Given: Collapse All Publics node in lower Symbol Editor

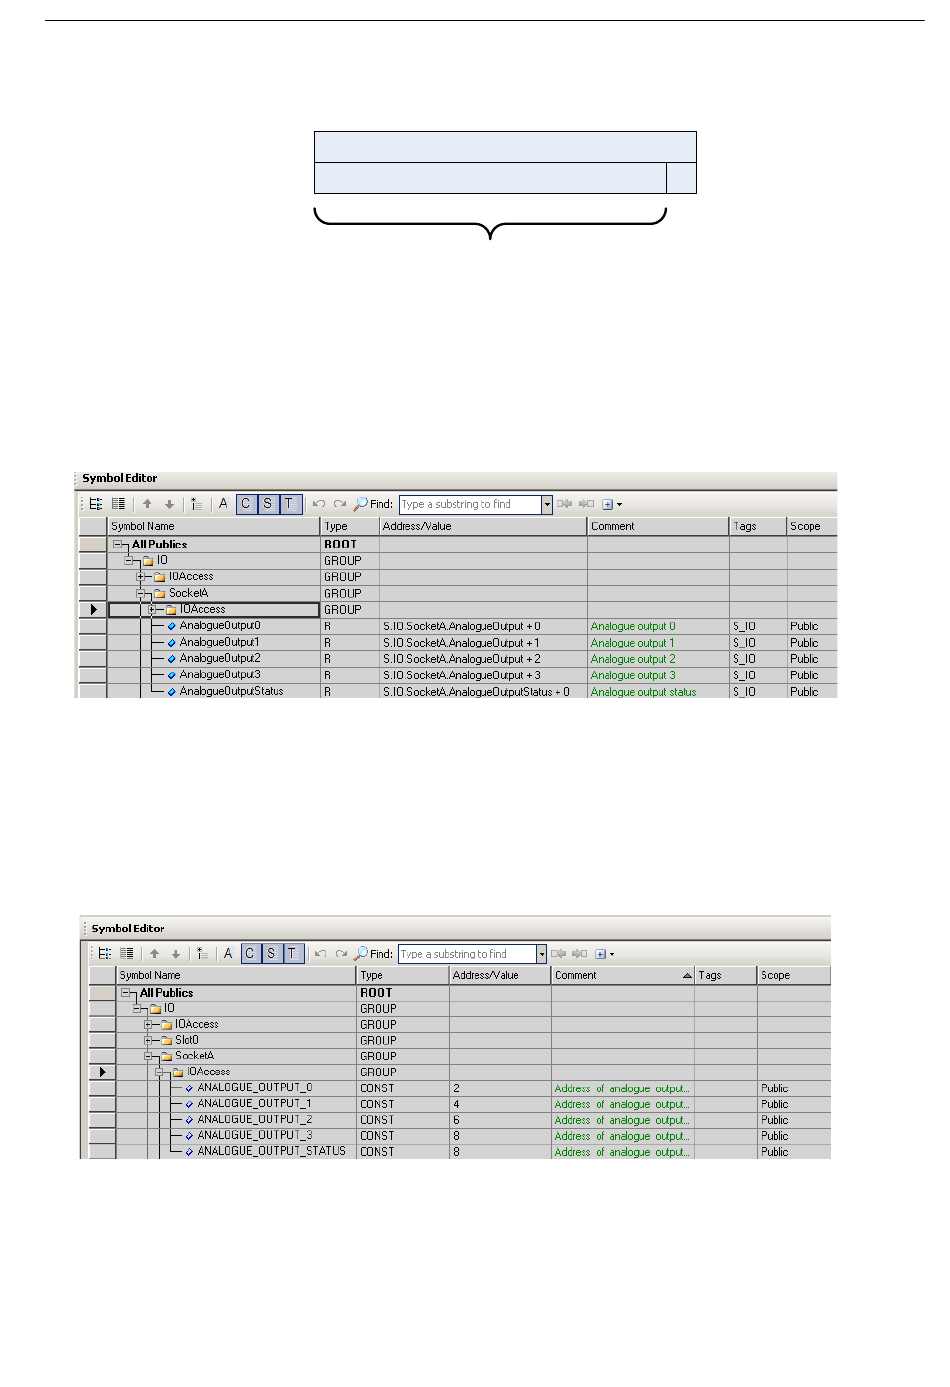Looking at the screenshot, I should point(126,993).
